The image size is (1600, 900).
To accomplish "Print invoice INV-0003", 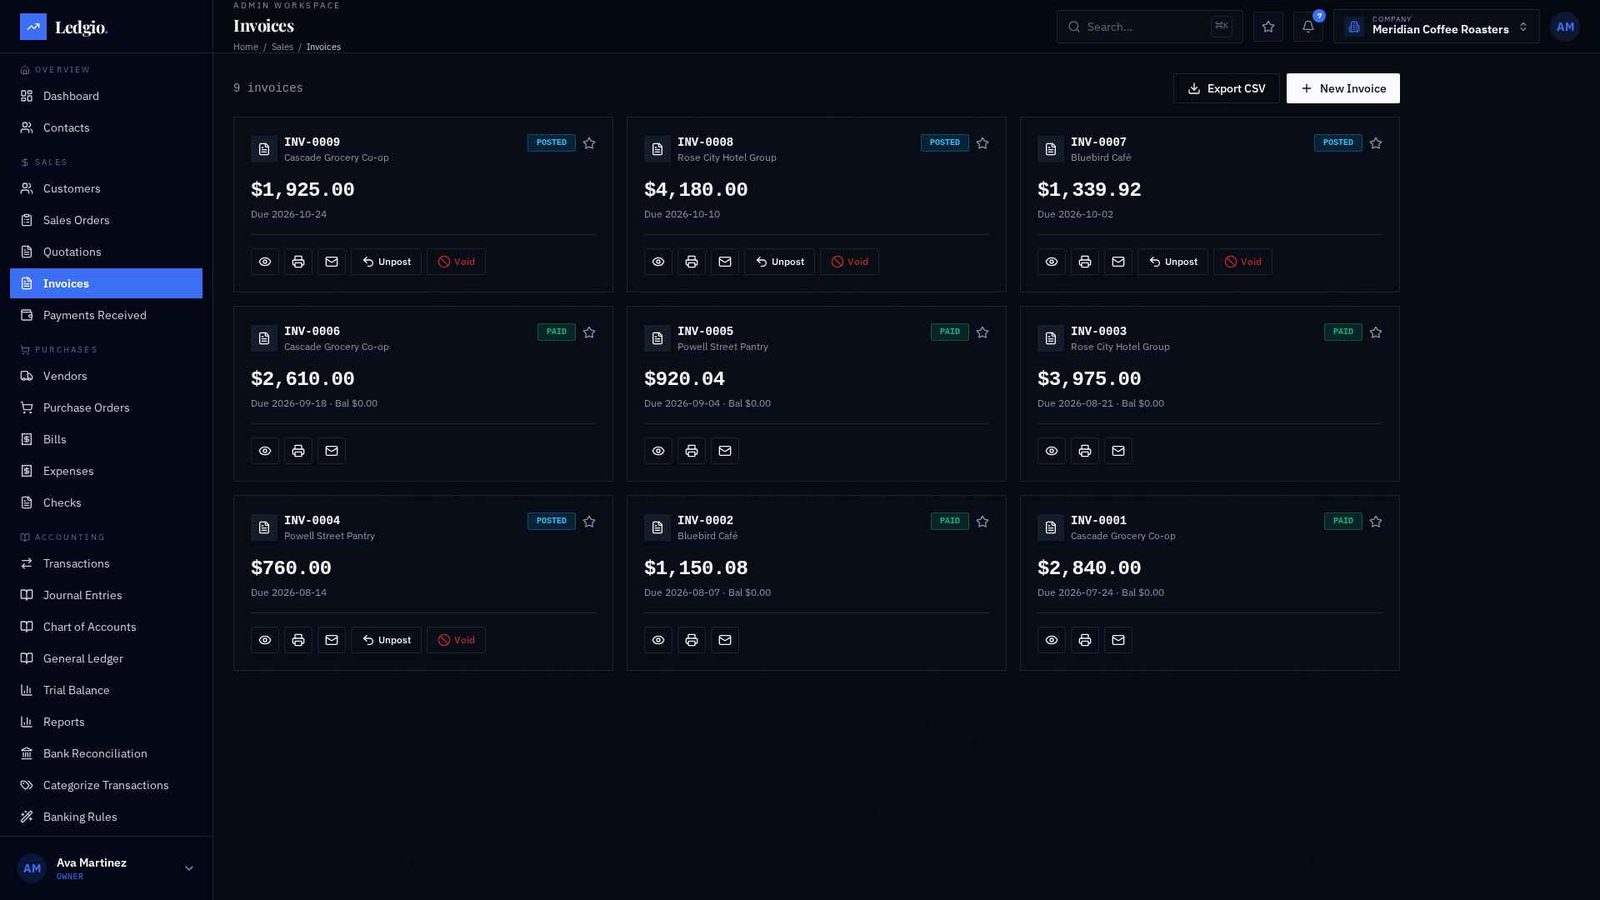I will [1085, 451].
